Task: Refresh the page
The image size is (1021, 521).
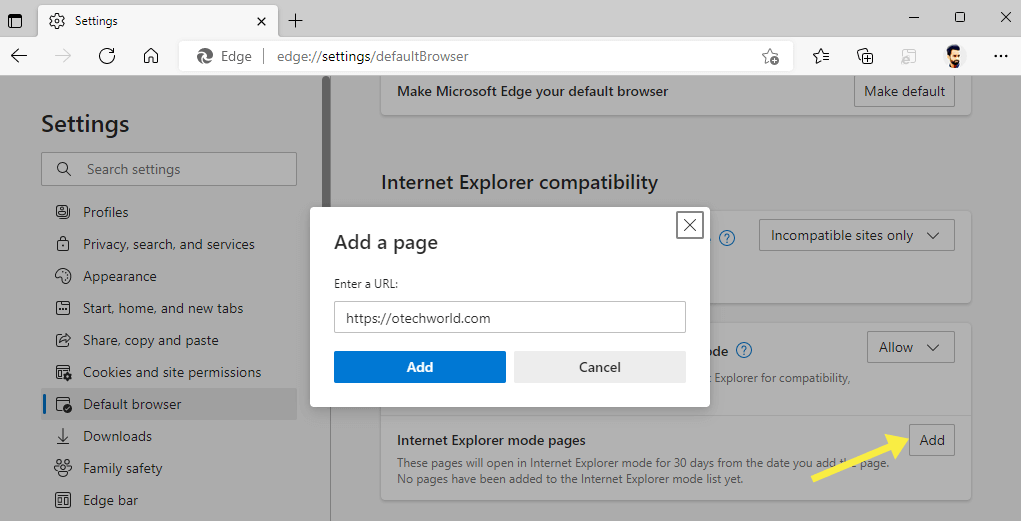Action: [x=107, y=56]
